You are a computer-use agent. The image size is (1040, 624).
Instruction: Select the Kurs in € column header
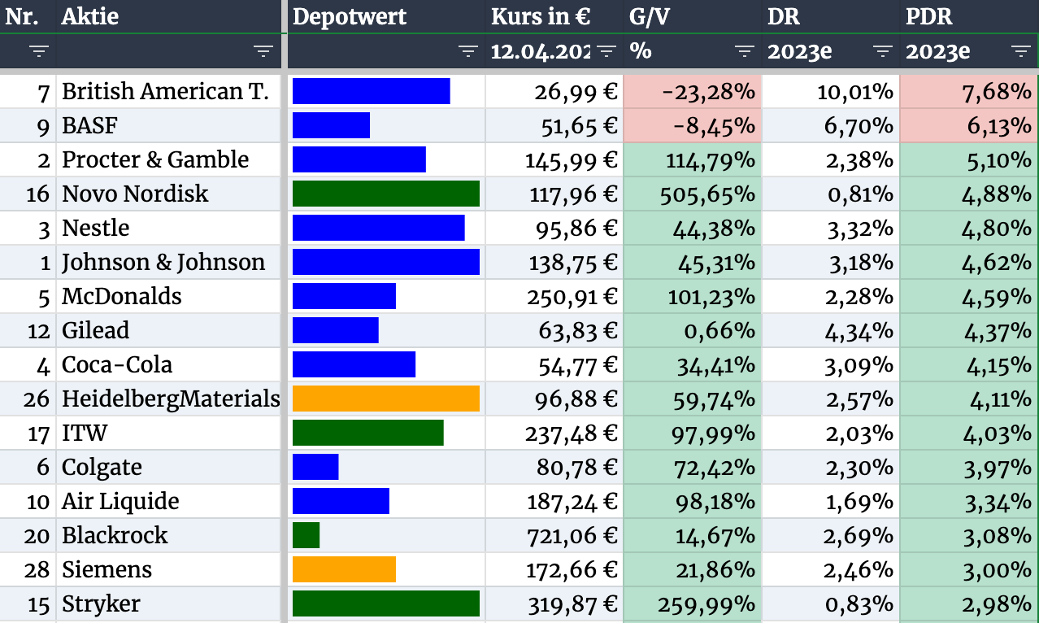point(554,17)
